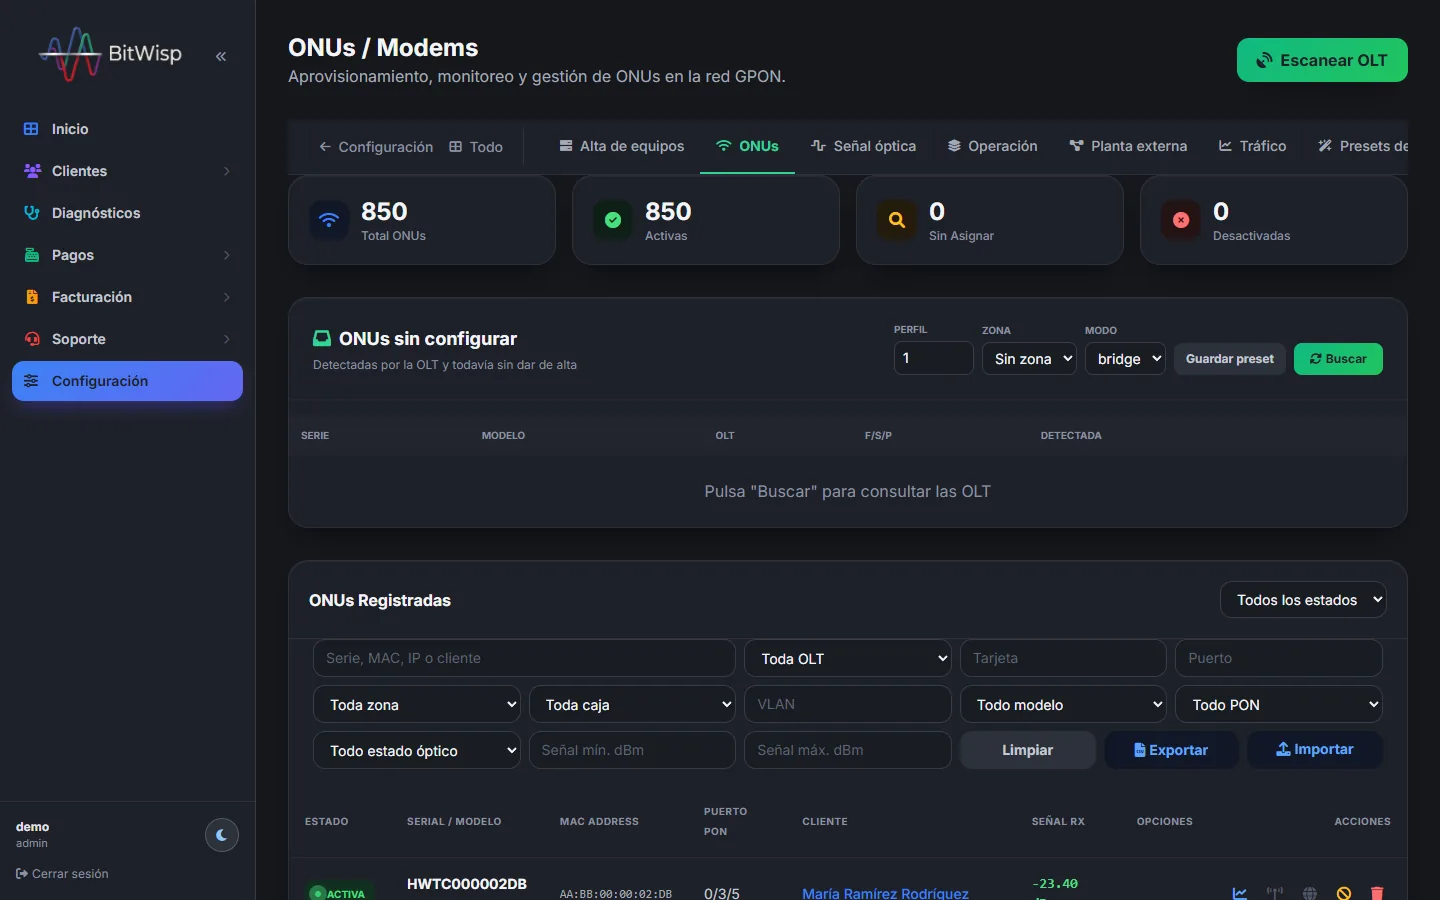Screen dimensions: 1440x900
Task: Focus the Serie, MAC, IP o cliente search
Action: pyautogui.click(x=524, y=658)
